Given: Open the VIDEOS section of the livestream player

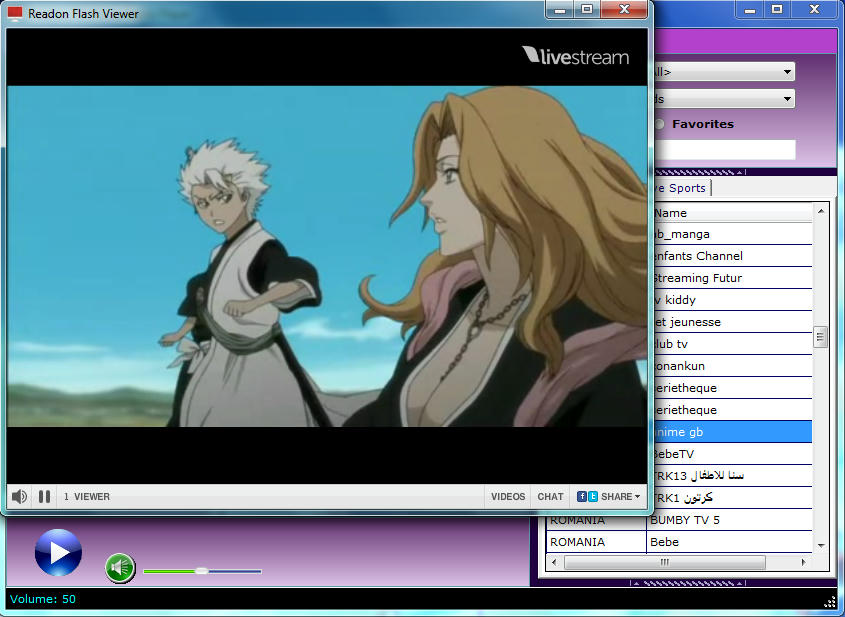Looking at the screenshot, I should [508, 496].
